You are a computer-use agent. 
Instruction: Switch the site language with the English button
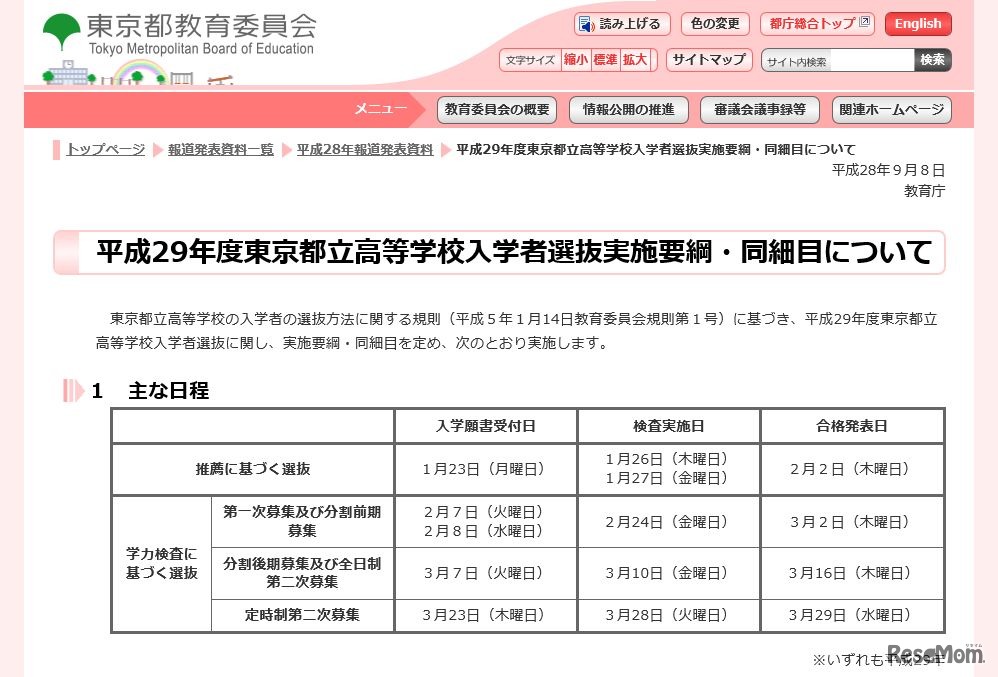coord(918,23)
